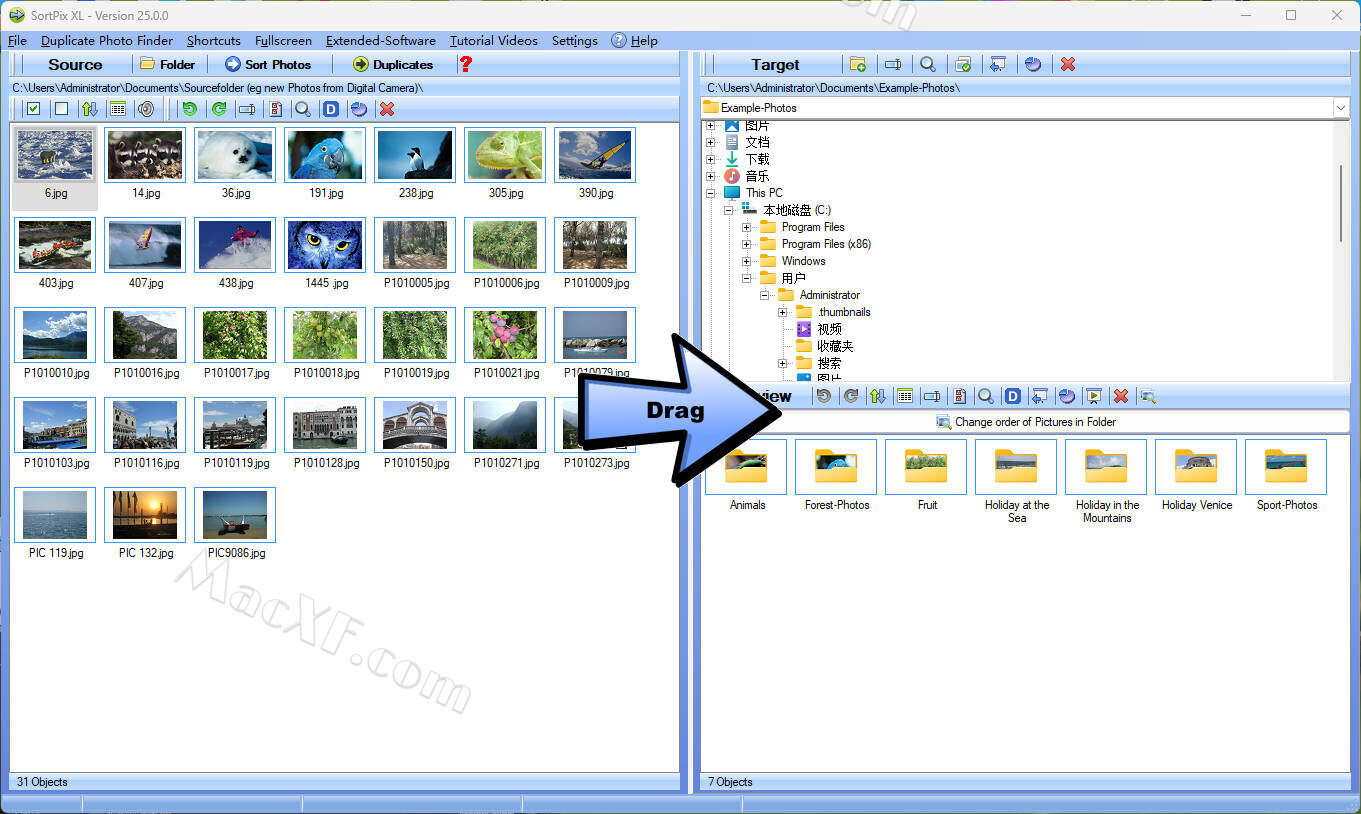Collapse the This PC tree node

click(x=711, y=193)
